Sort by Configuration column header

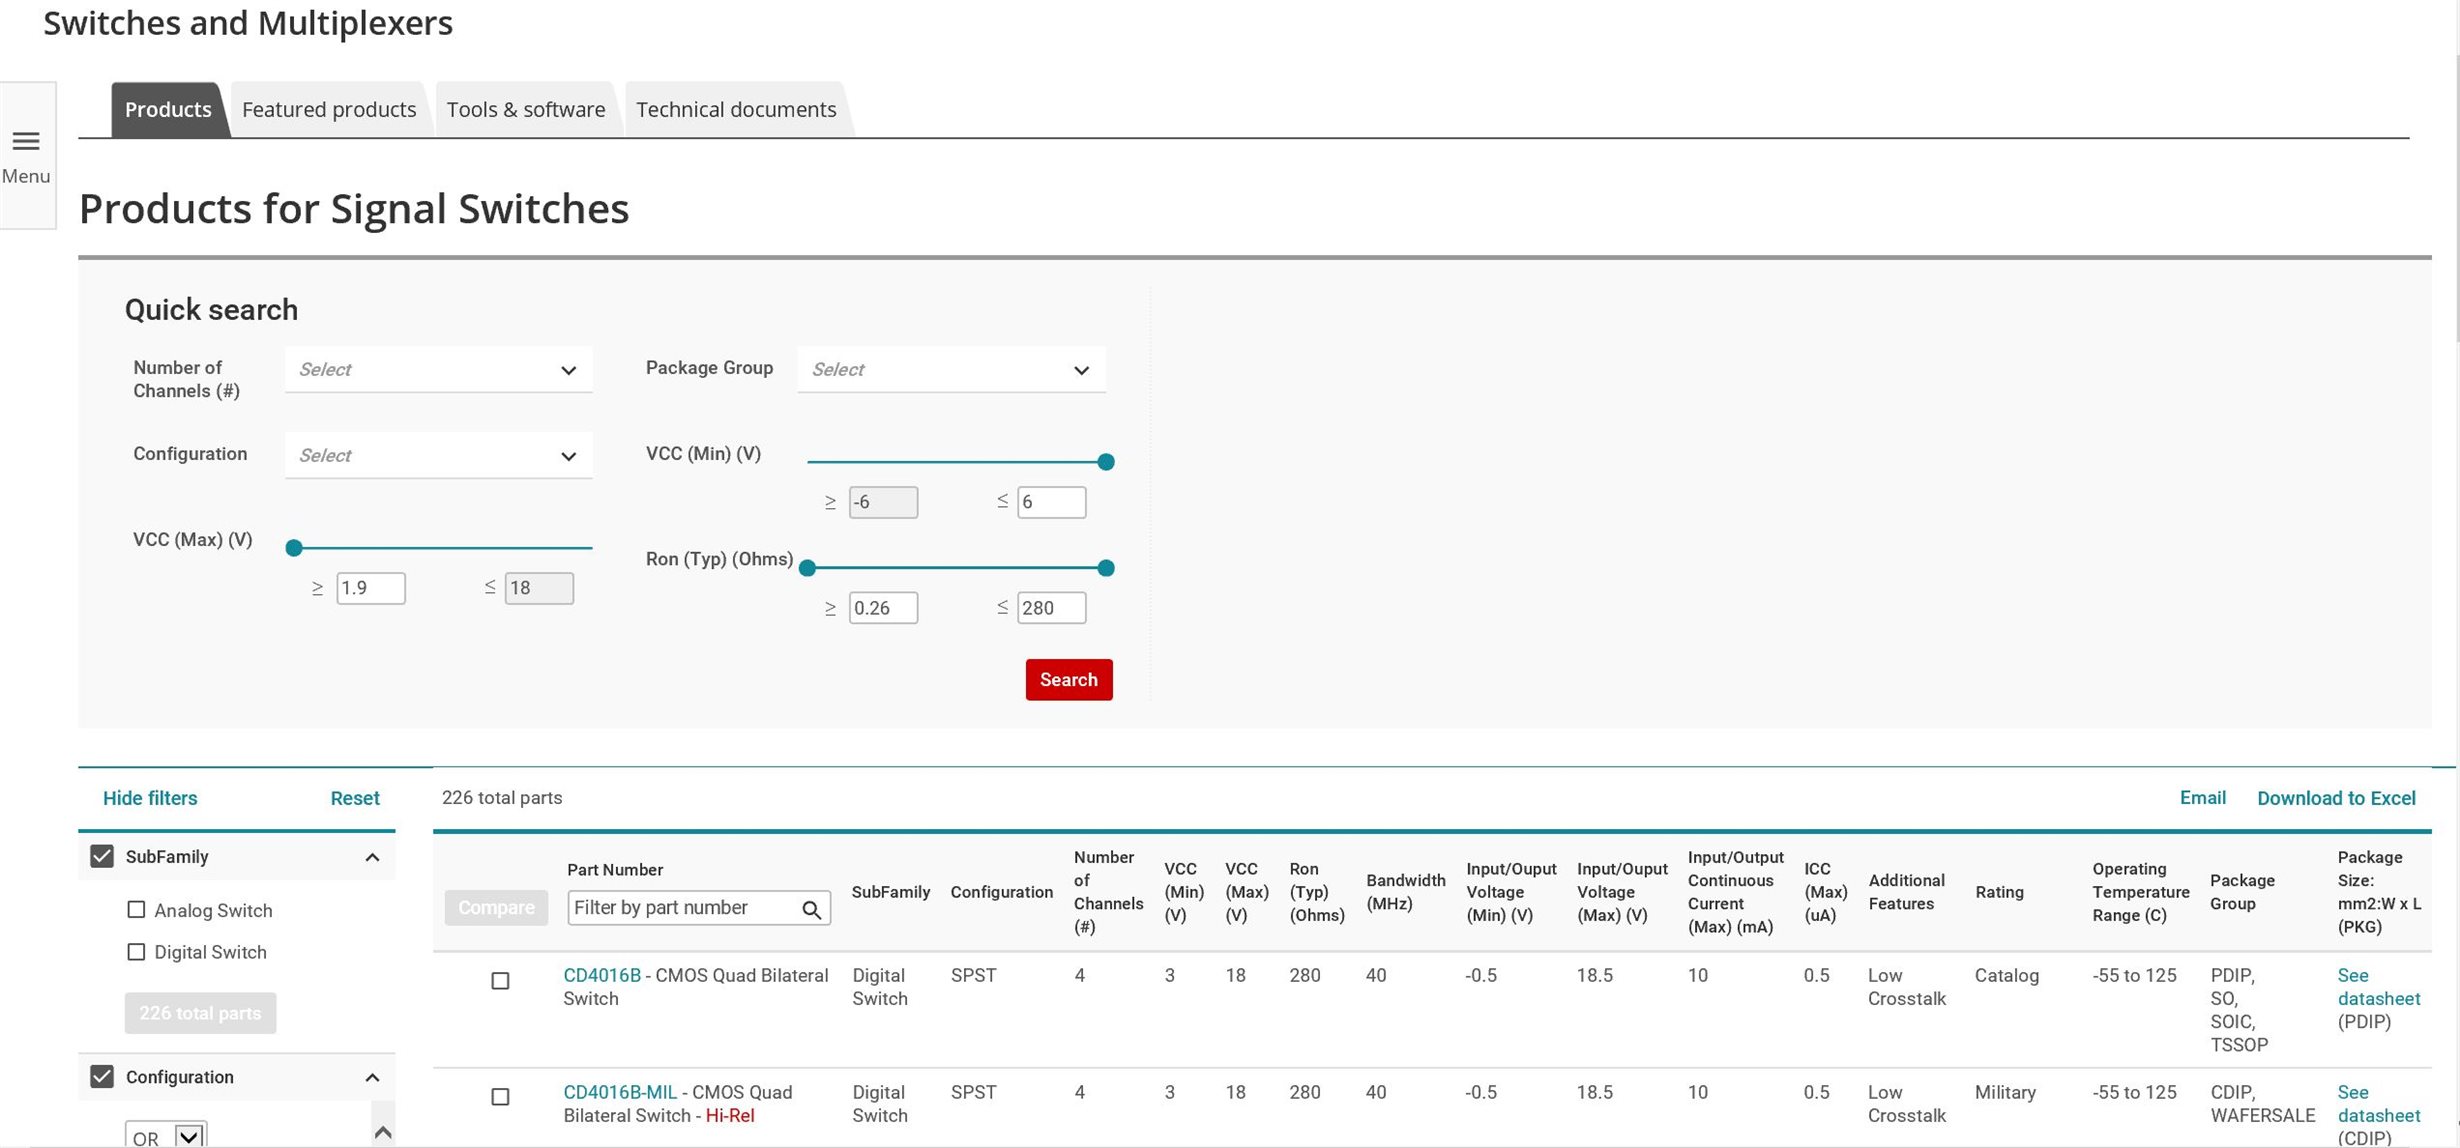tap(1001, 892)
